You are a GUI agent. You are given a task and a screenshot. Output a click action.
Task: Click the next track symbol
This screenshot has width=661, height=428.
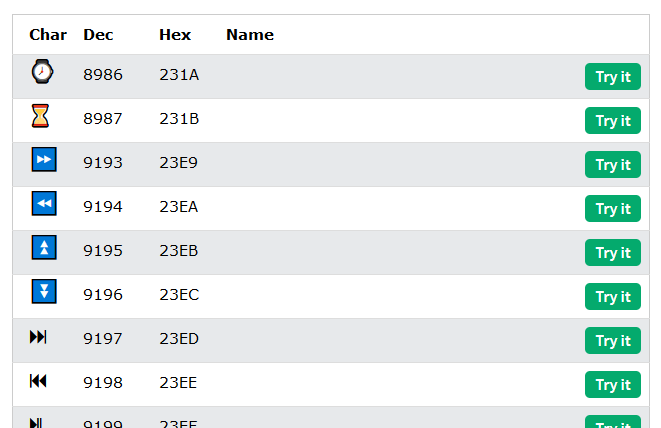click(x=39, y=337)
